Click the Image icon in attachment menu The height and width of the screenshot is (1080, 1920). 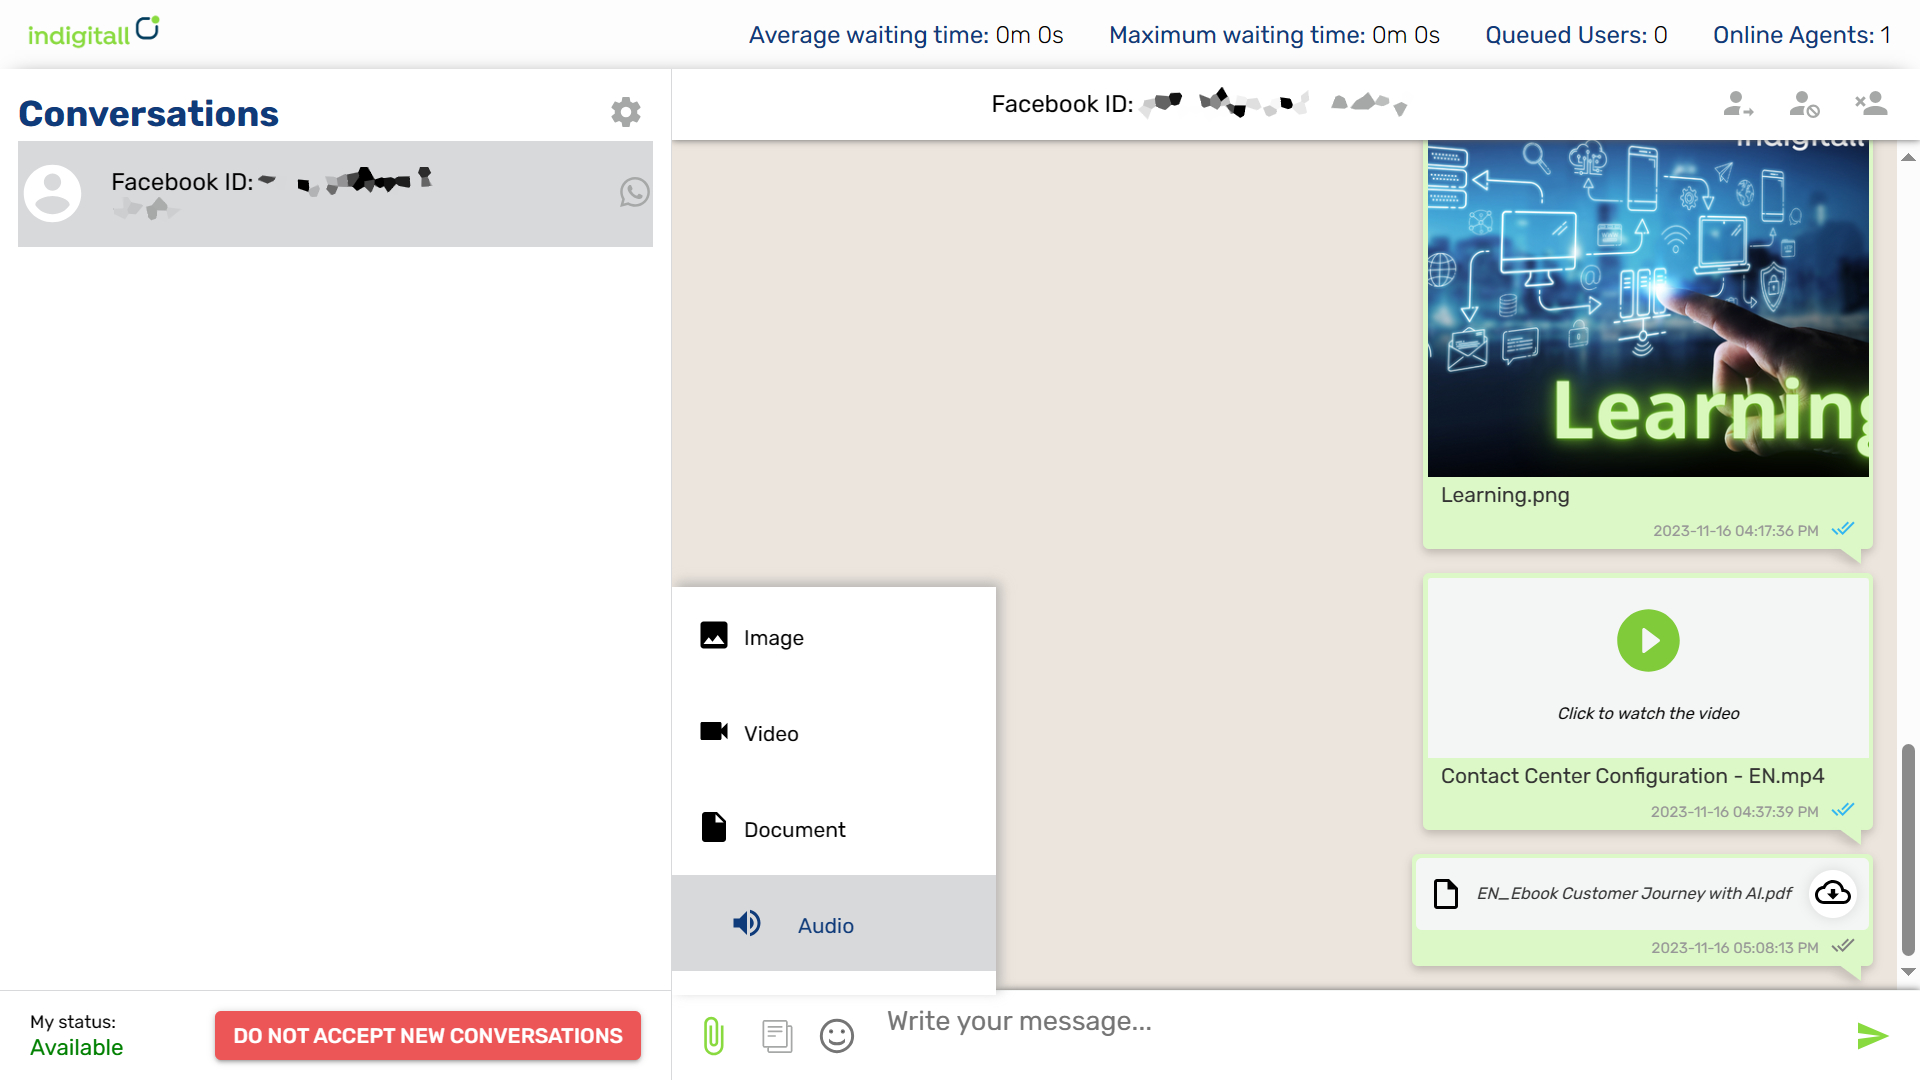[x=714, y=636]
